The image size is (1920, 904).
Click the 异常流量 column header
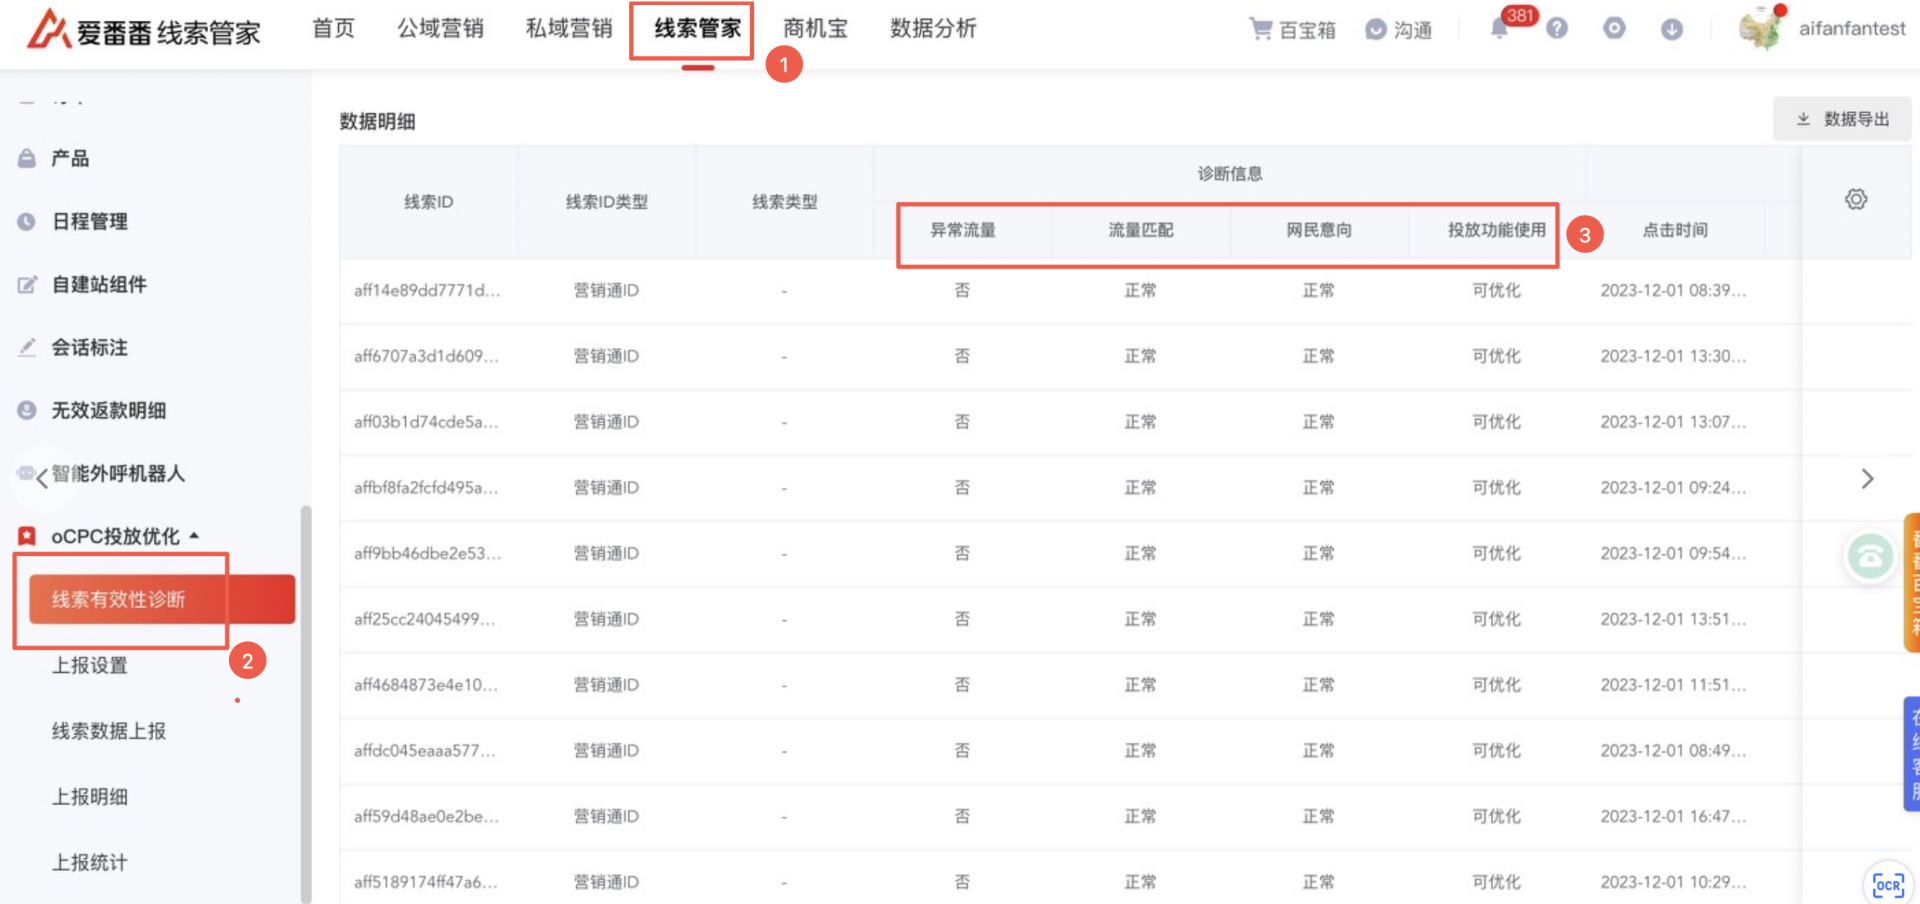962,230
